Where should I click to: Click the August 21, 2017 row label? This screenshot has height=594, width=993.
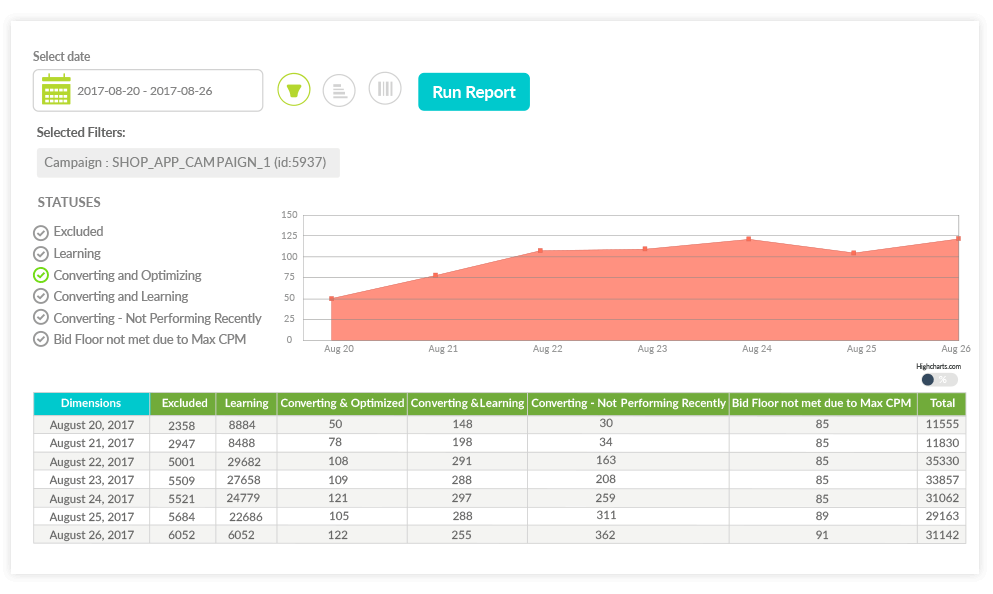[x=92, y=443]
